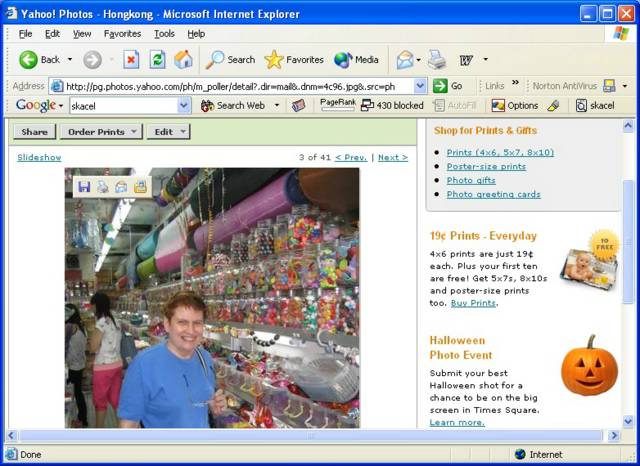Open the Search magnifier toolbar button
The height and width of the screenshot is (466, 640).
pyautogui.click(x=230, y=60)
